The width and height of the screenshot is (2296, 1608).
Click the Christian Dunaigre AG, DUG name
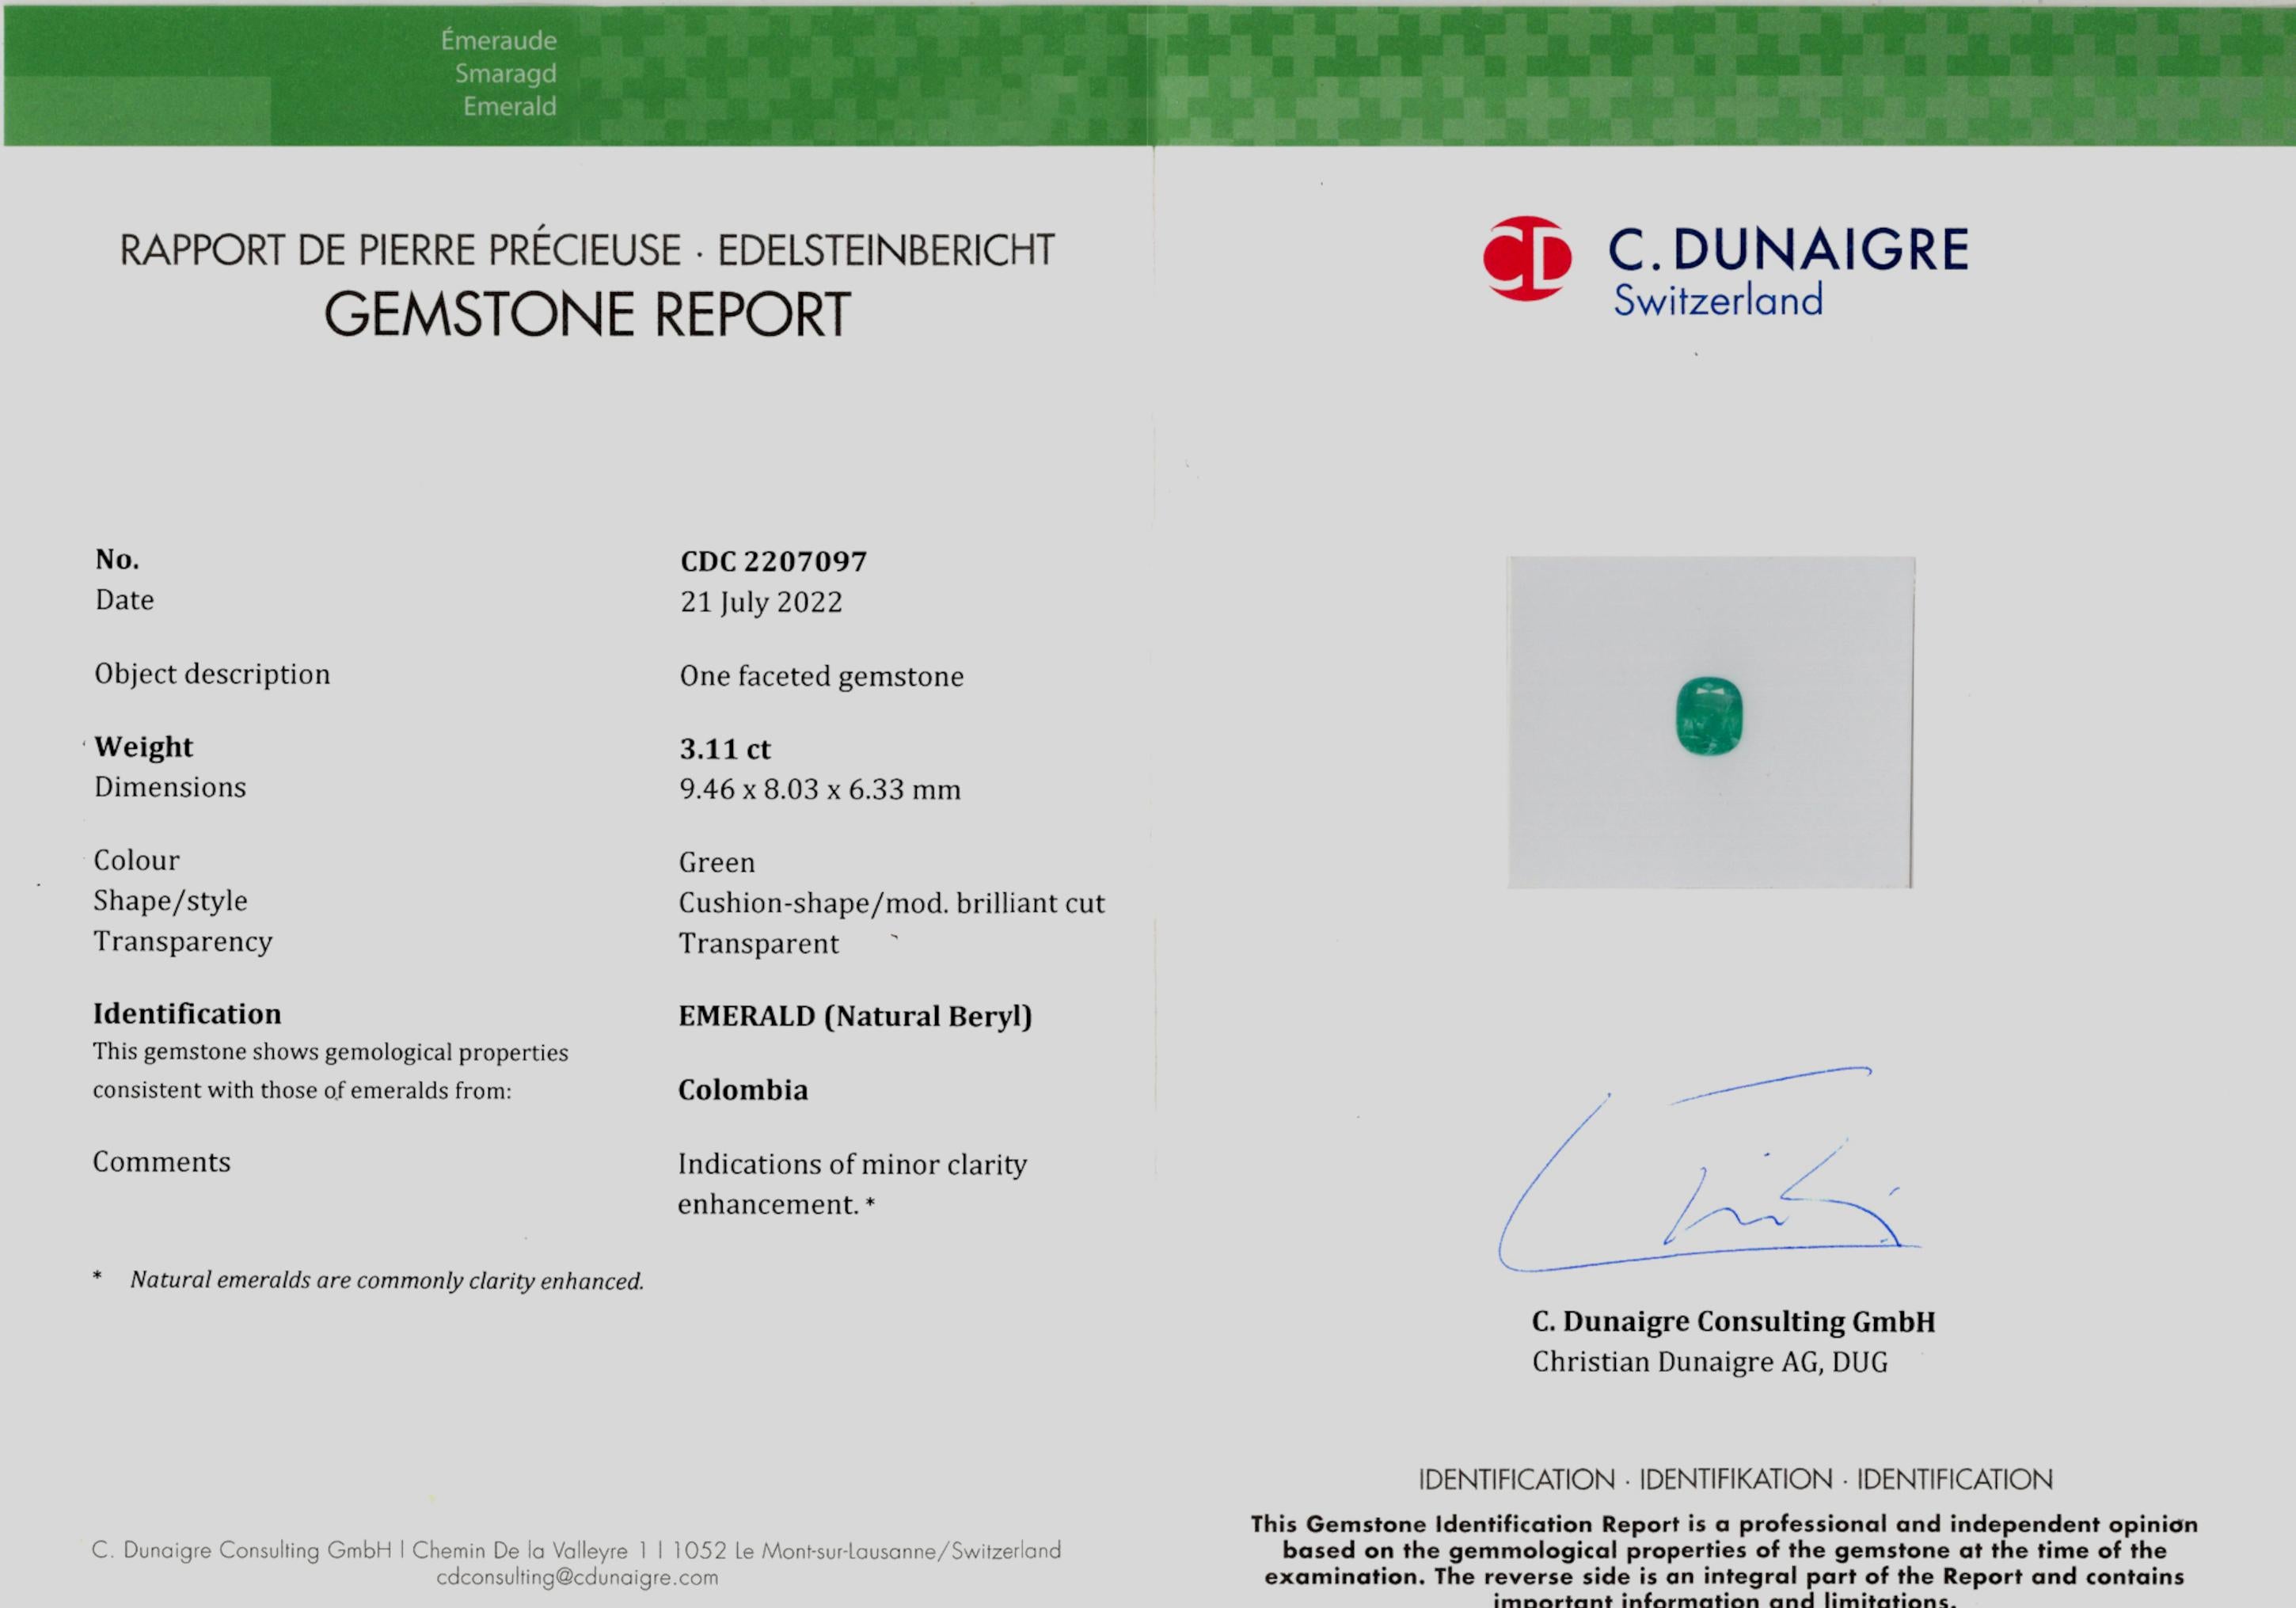coord(1709,1362)
